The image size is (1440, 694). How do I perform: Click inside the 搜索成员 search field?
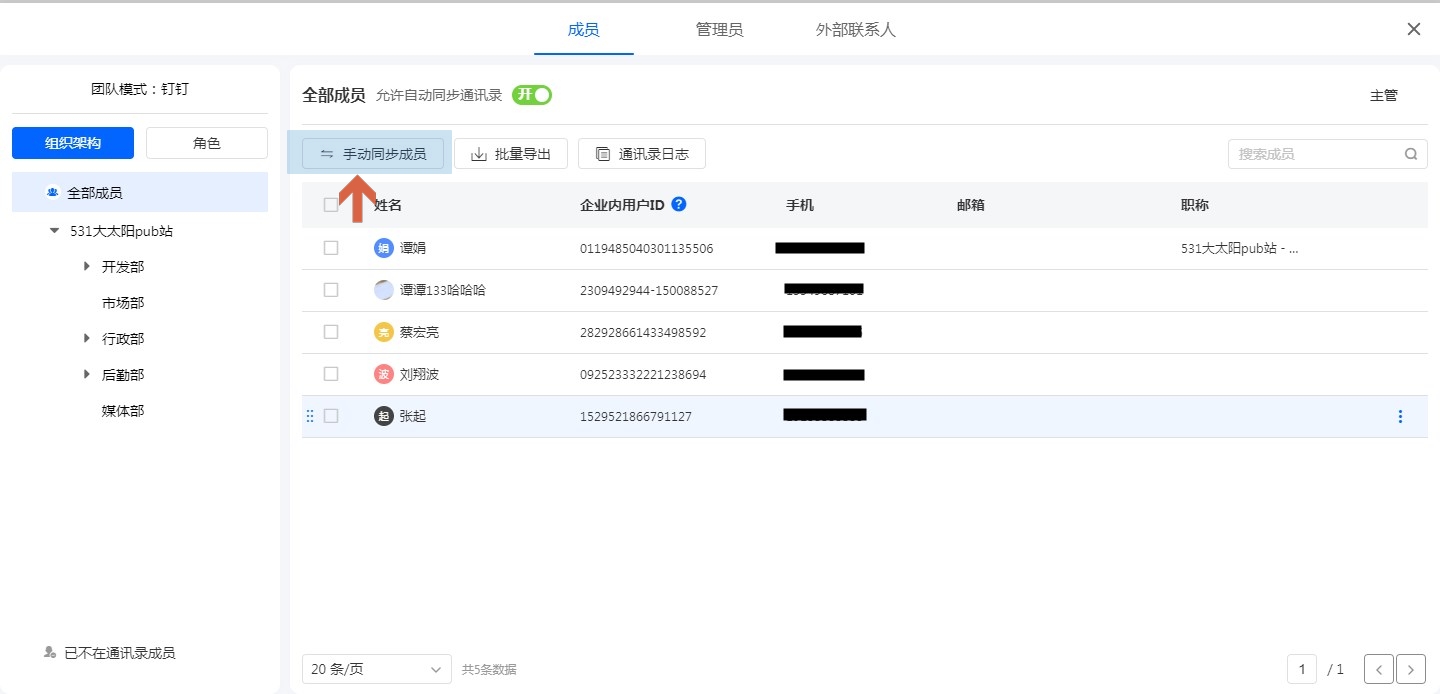tap(1315, 154)
